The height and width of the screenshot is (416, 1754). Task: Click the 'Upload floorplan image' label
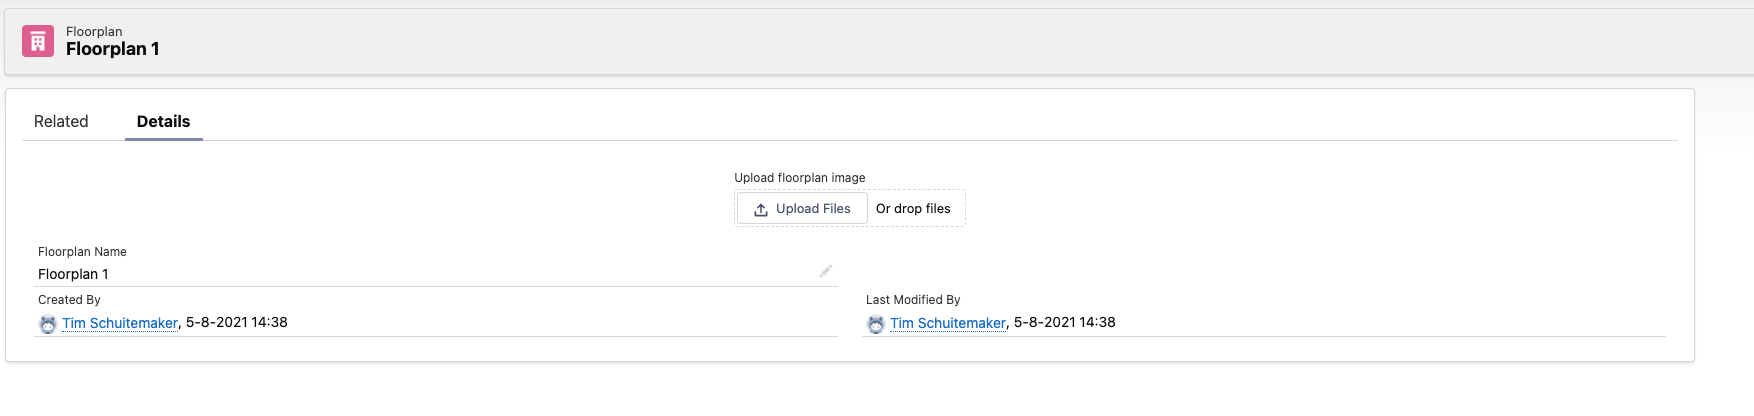[800, 178]
